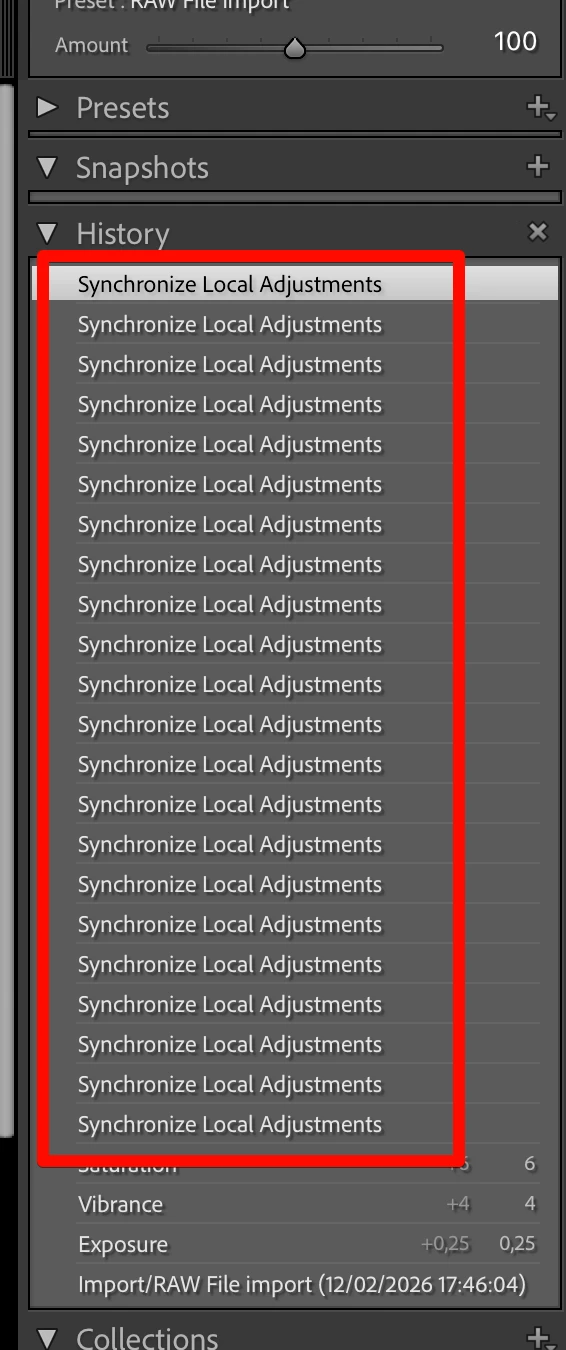Create a new snapshot with plus icon
The image size is (566, 1350).
coord(538,167)
